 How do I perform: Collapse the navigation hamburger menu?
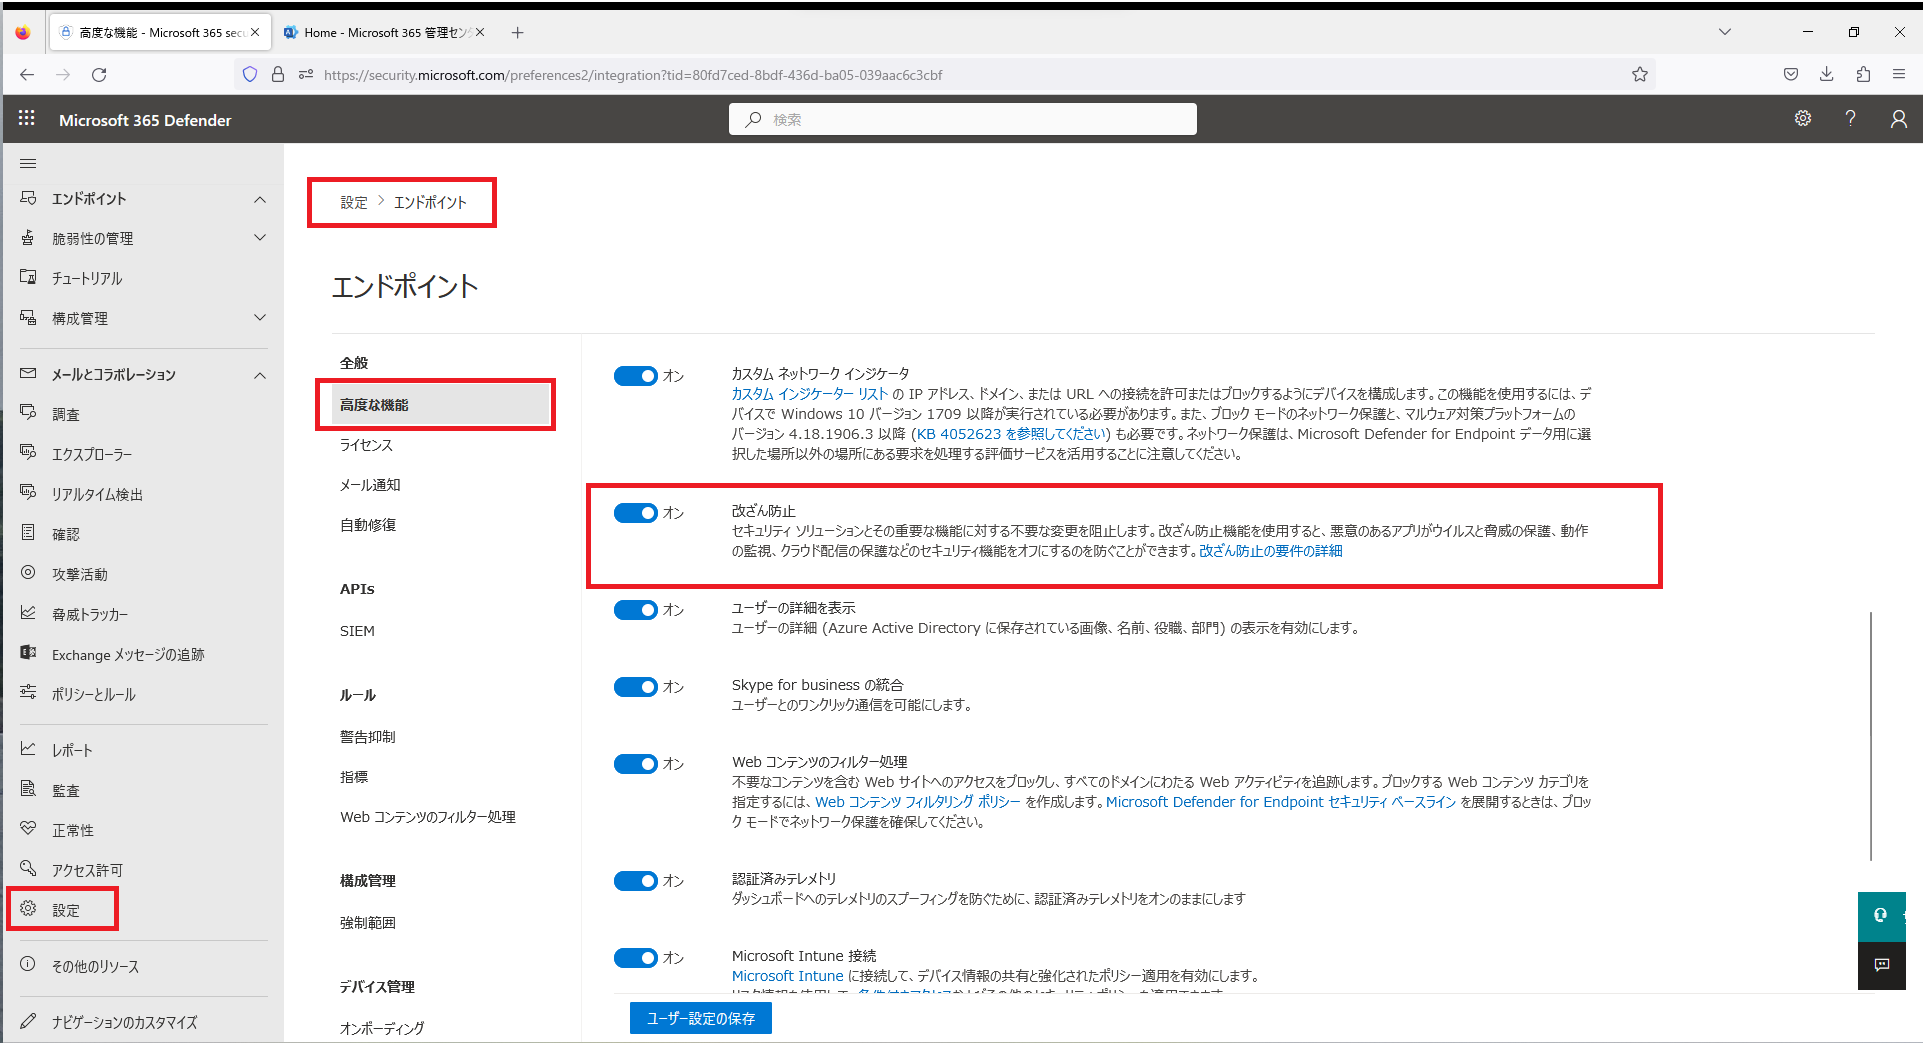28,164
